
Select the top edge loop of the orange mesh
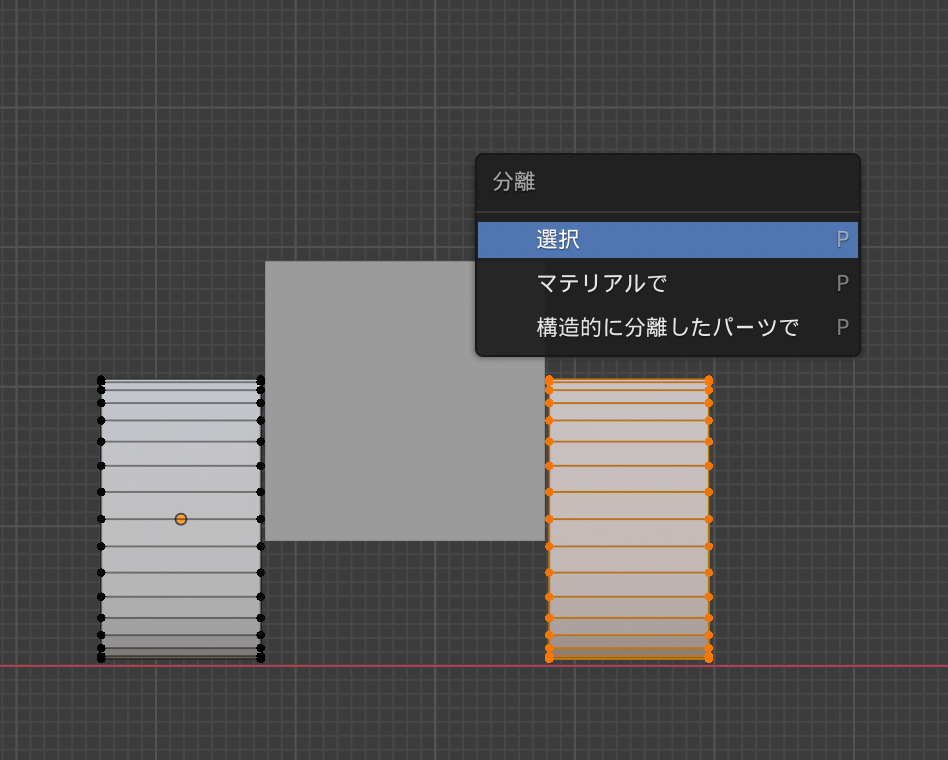[630, 379]
